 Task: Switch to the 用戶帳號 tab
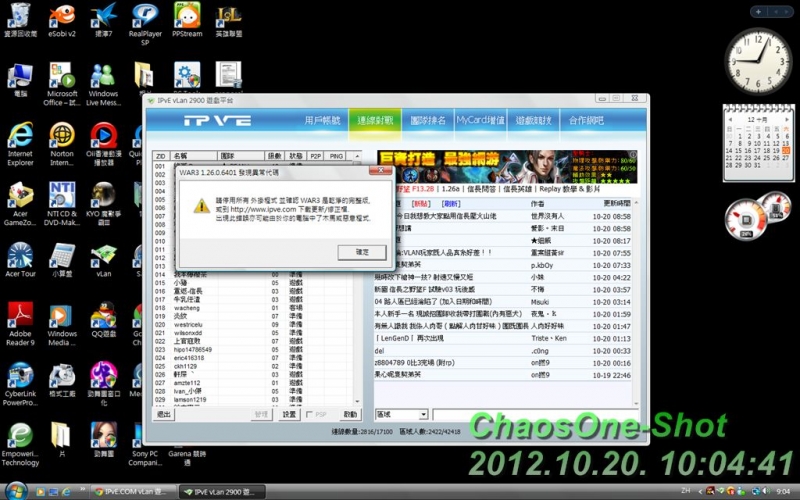click(x=322, y=120)
